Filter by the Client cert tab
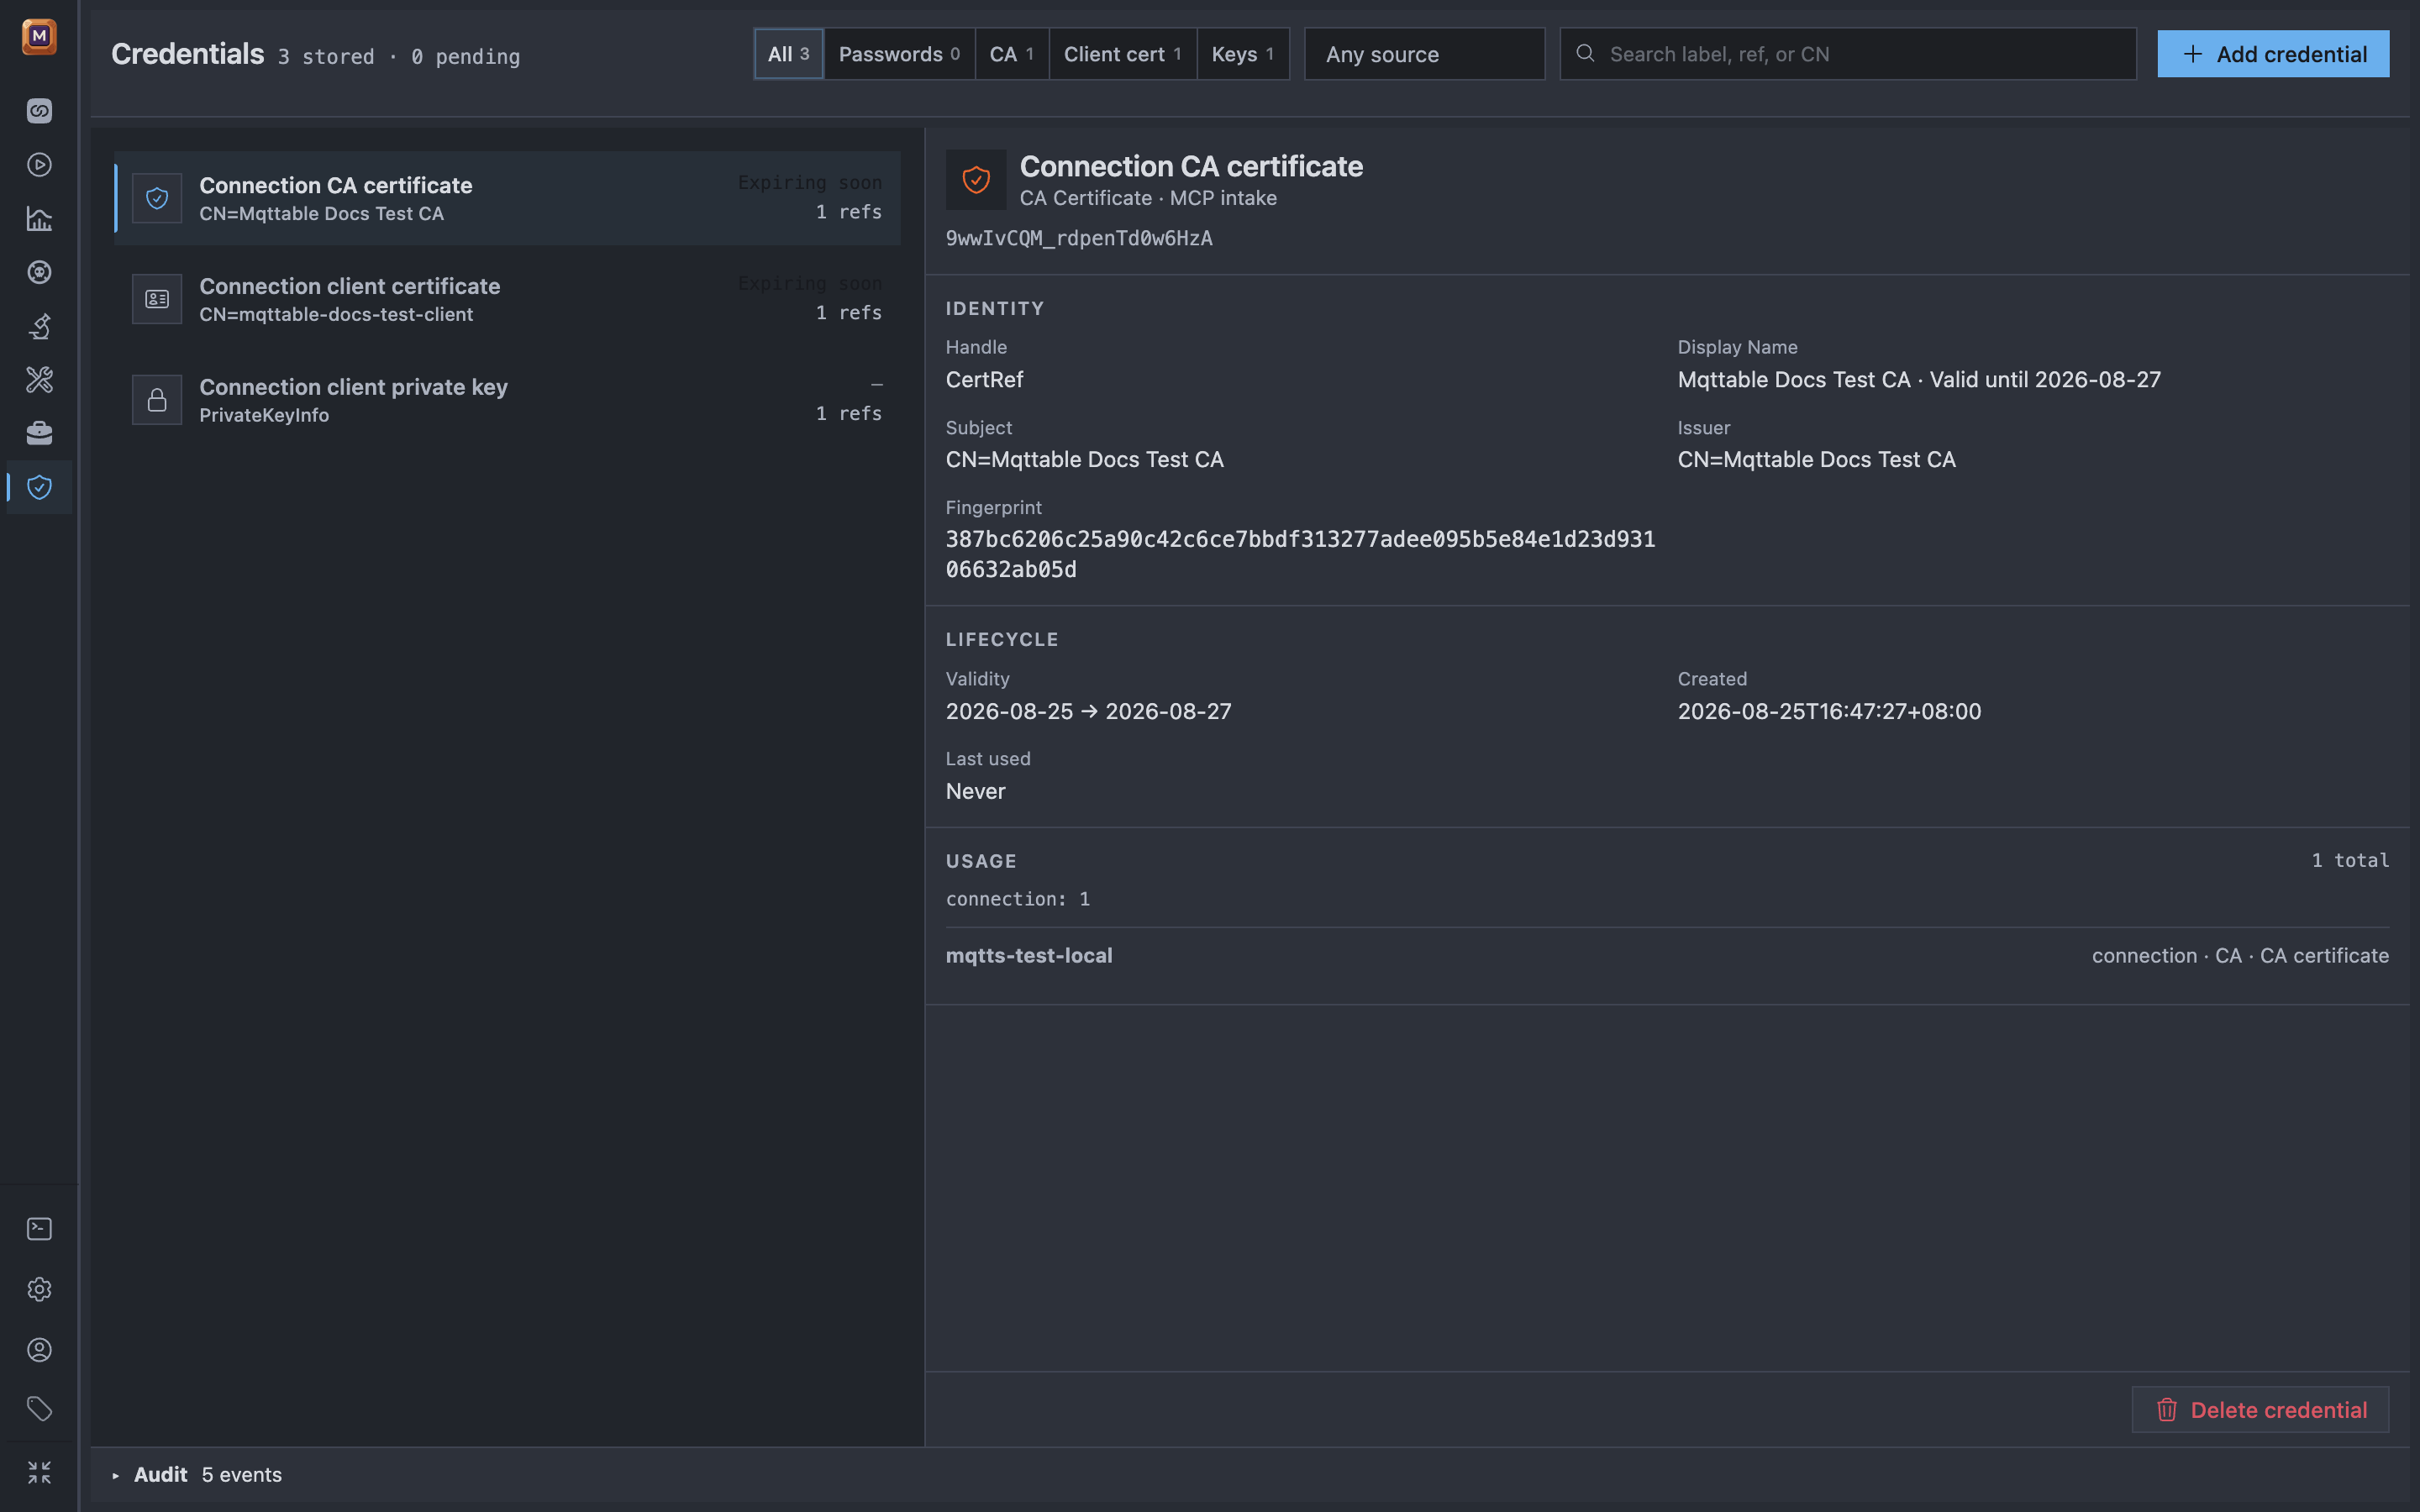Viewport: 2420px width, 1512px height. (1122, 54)
